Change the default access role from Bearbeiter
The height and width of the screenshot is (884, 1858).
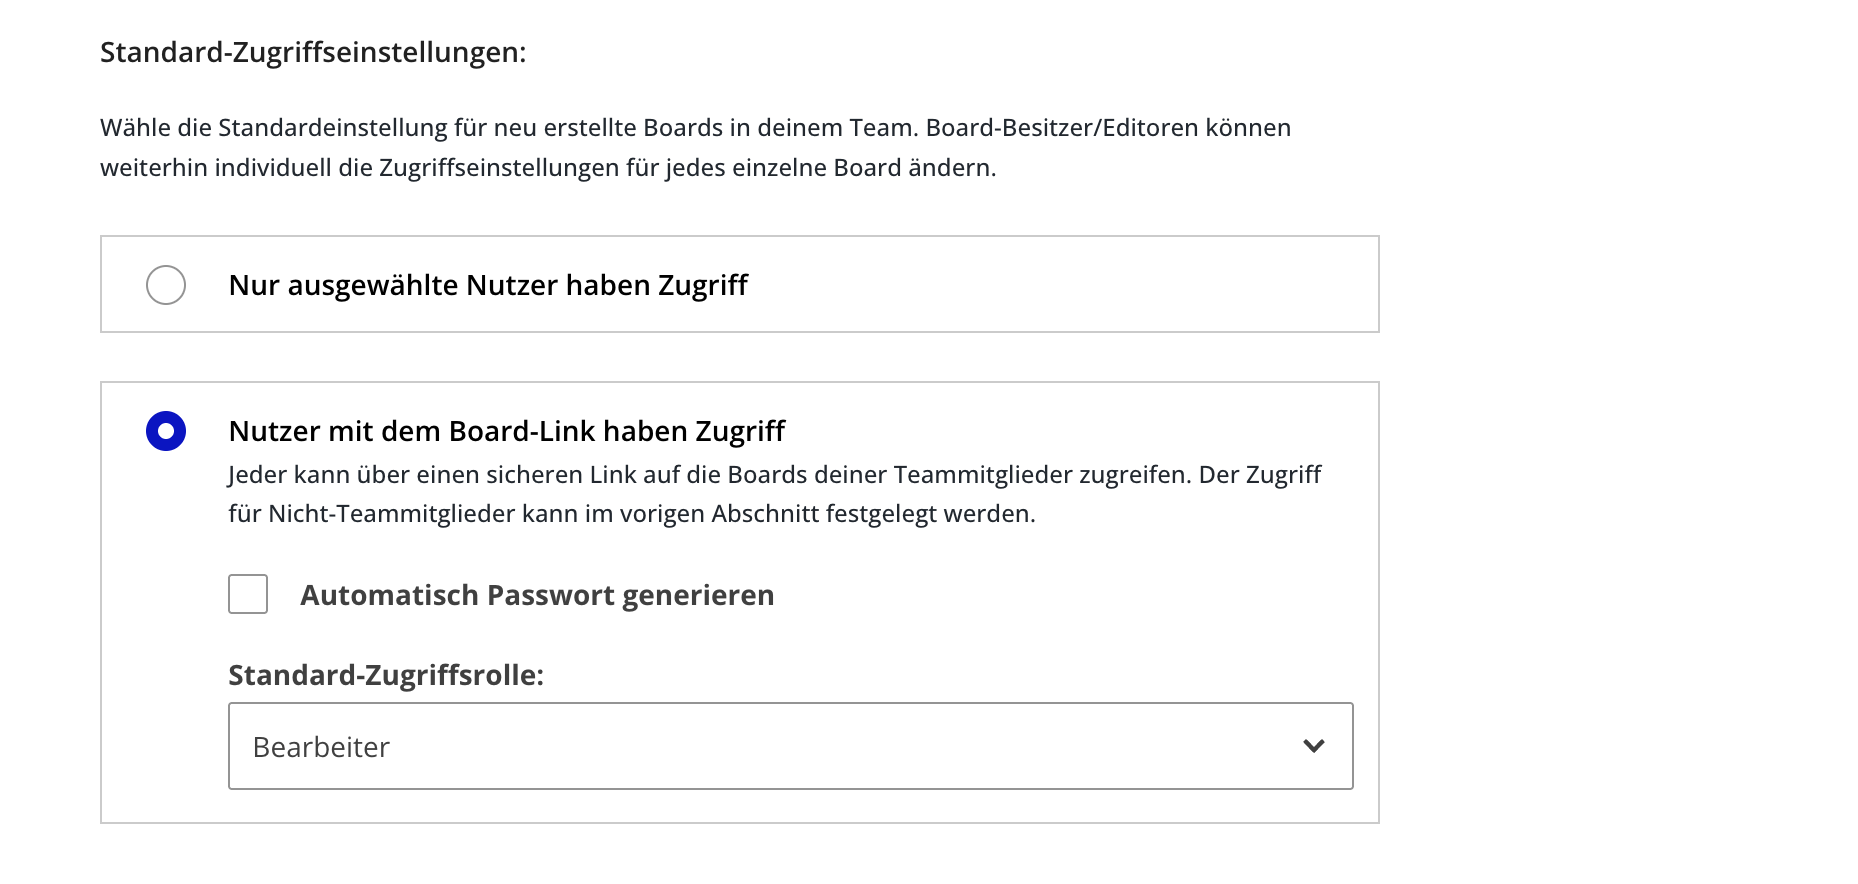pyautogui.click(x=790, y=746)
